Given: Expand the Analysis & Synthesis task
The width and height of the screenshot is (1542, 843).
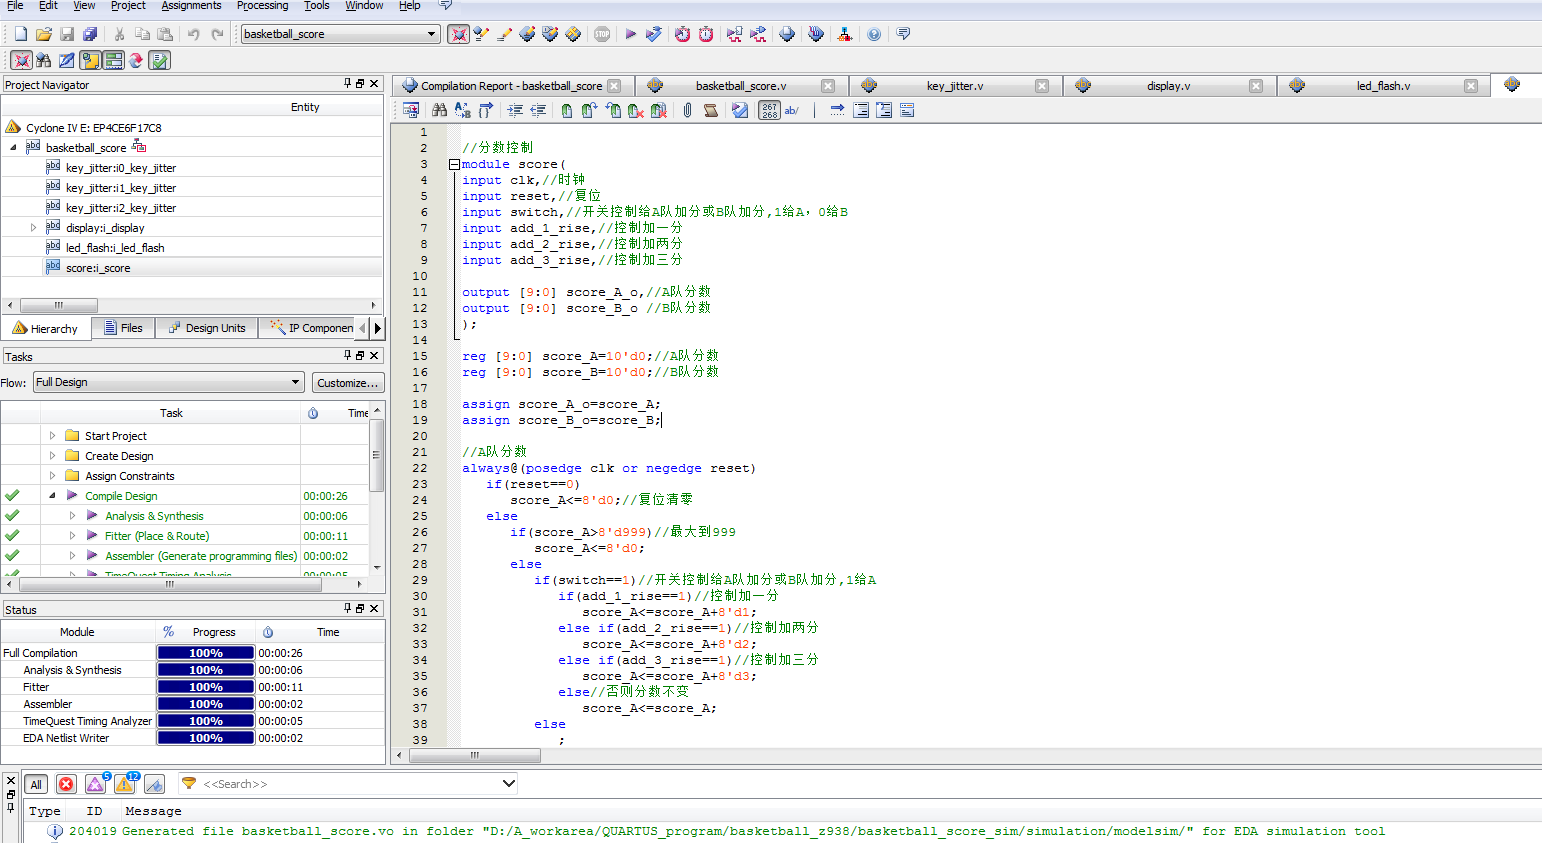Looking at the screenshot, I should coord(72,516).
